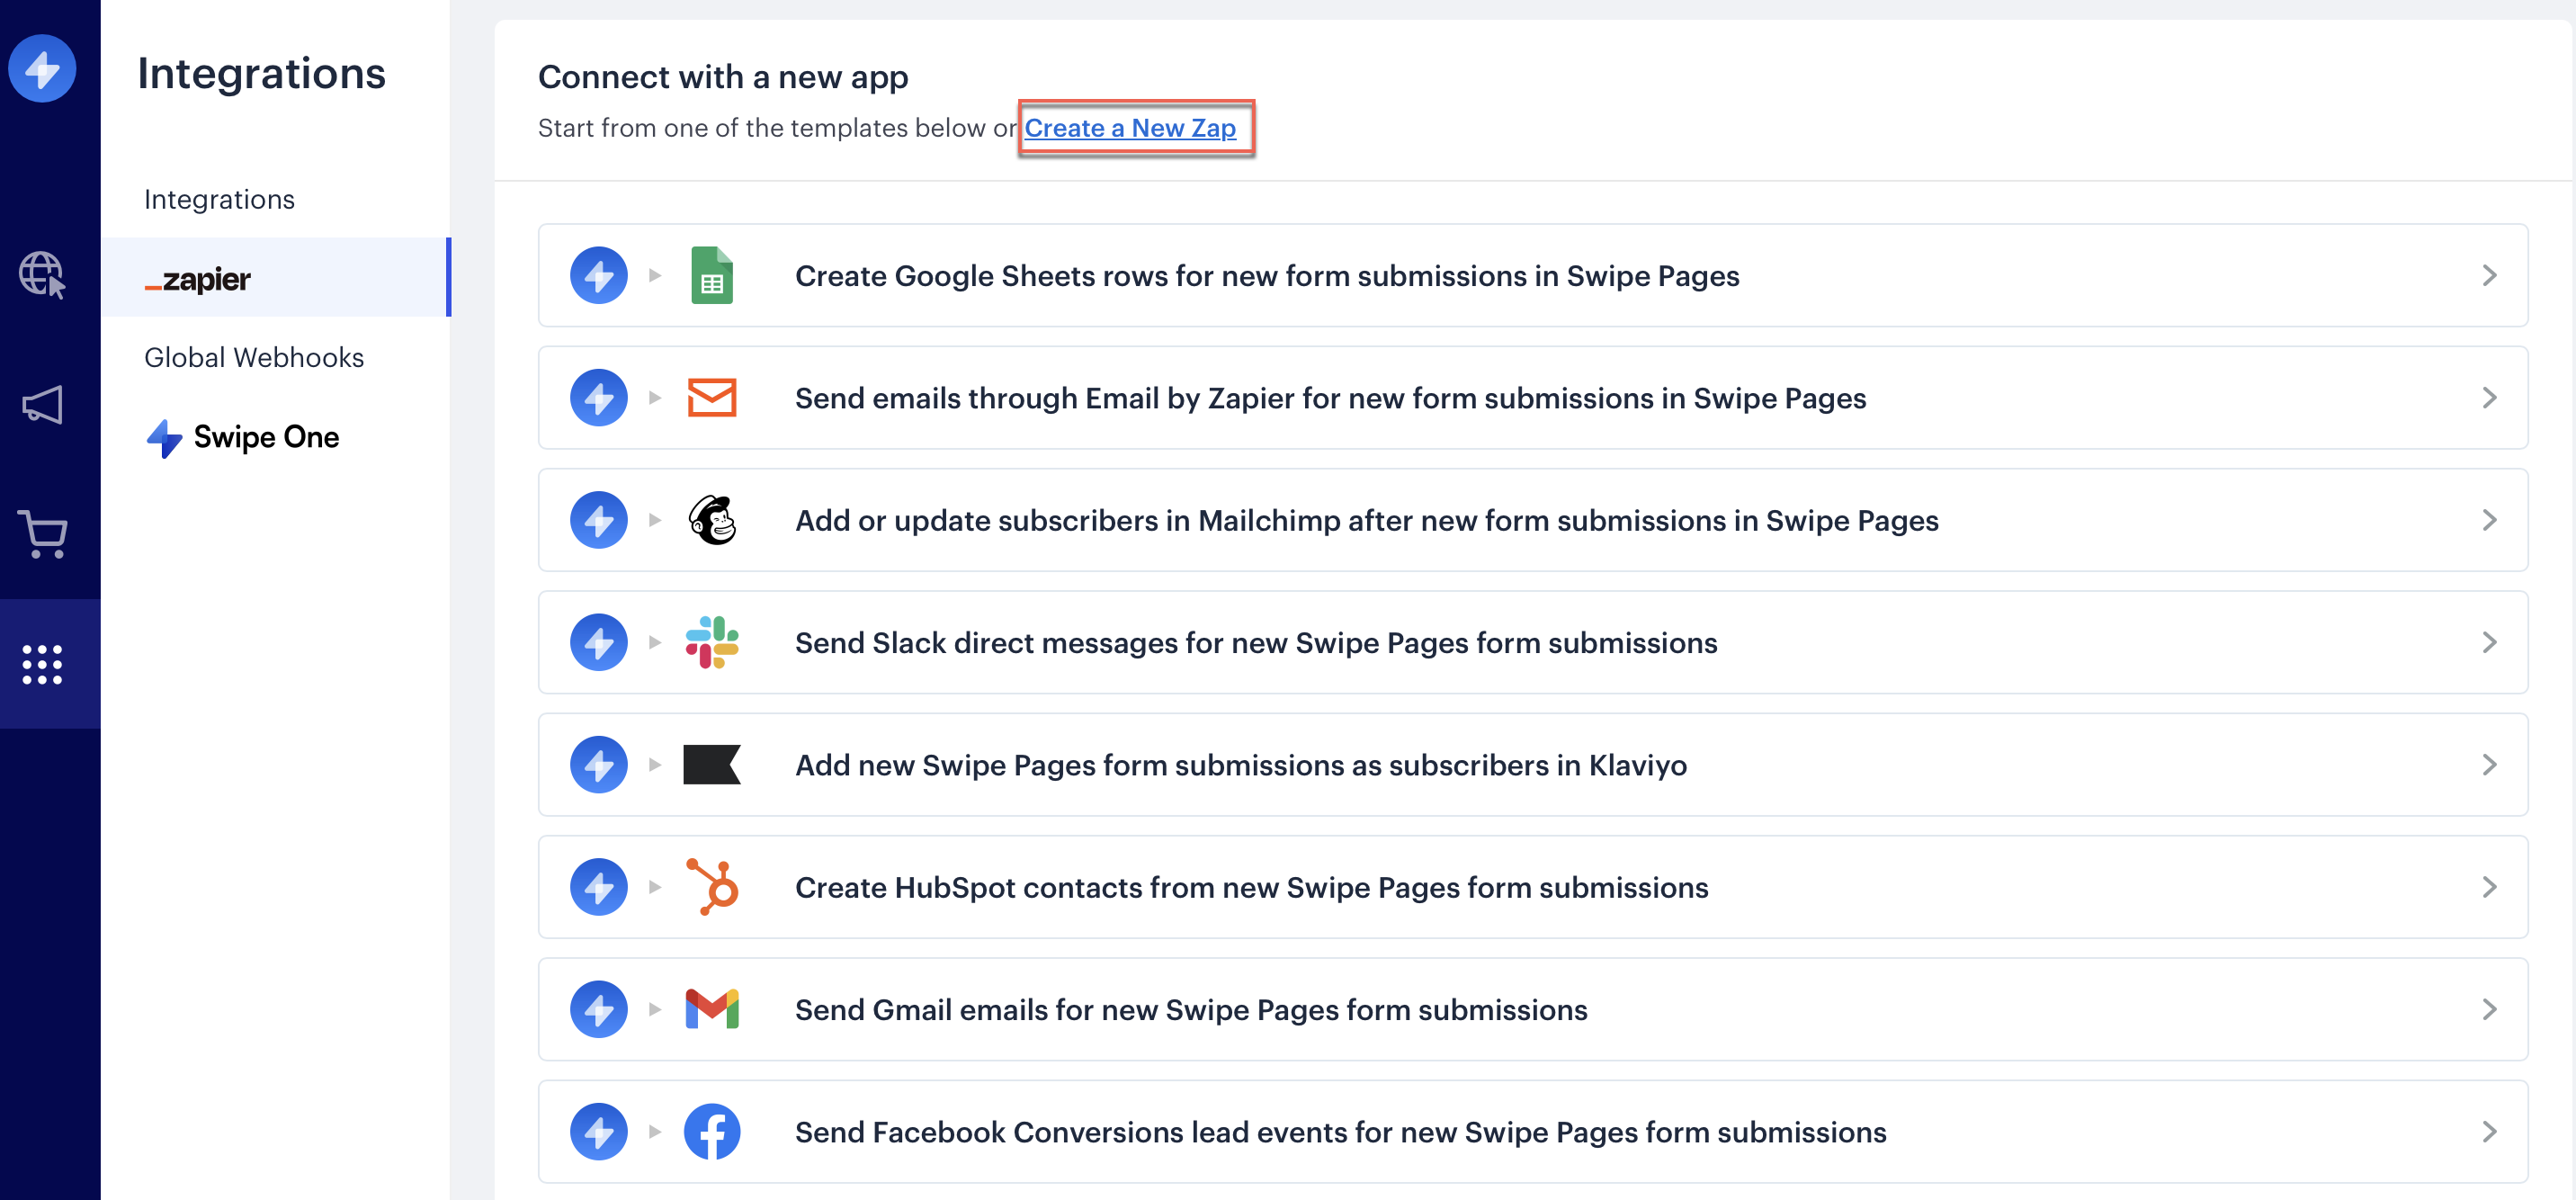The height and width of the screenshot is (1200, 2576).
Task: Open the Slack direct messages template details
Action: 2489,642
